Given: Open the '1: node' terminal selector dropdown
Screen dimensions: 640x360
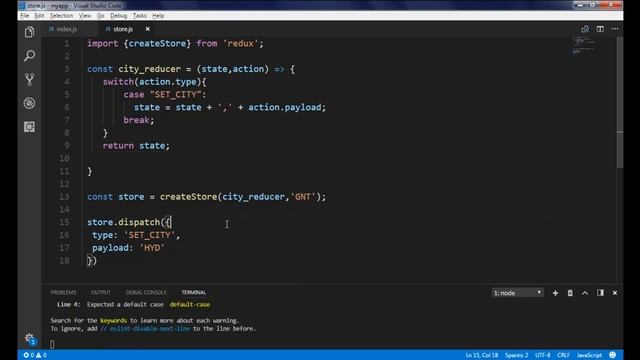Looking at the screenshot, I should click(518, 293).
